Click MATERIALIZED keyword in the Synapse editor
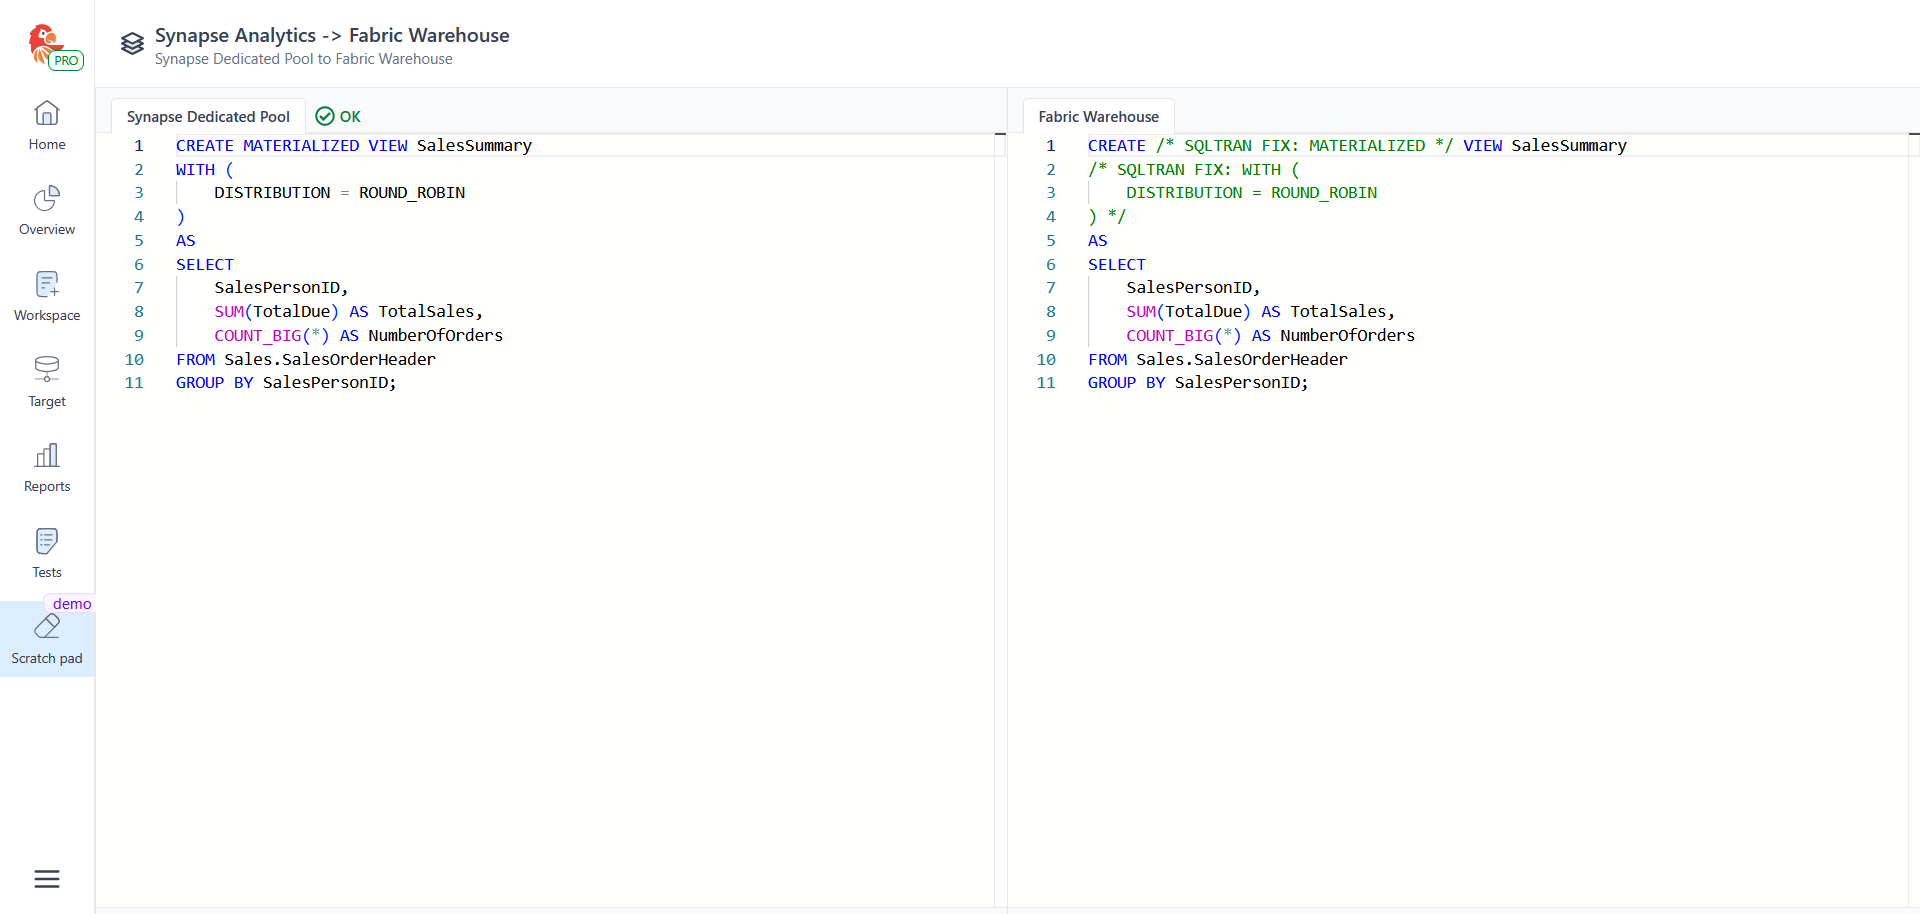The height and width of the screenshot is (914, 1920). tap(301, 146)
